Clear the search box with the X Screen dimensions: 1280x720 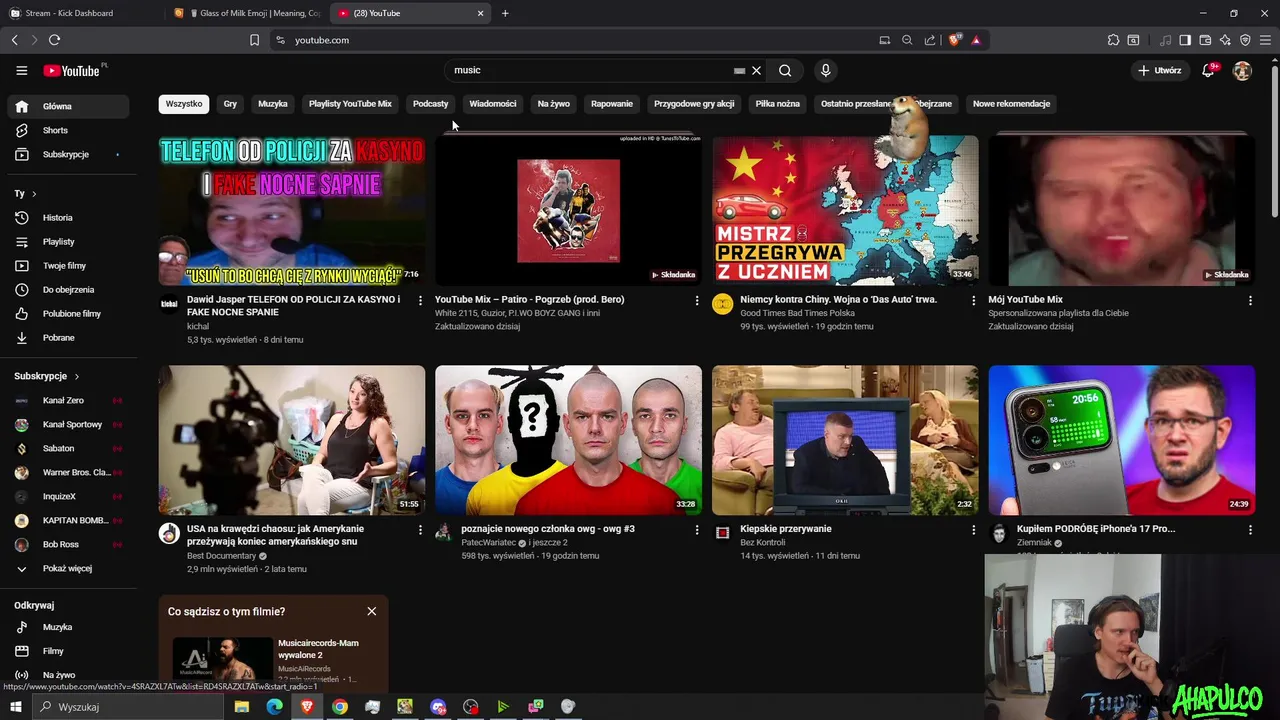pos(756,70)
